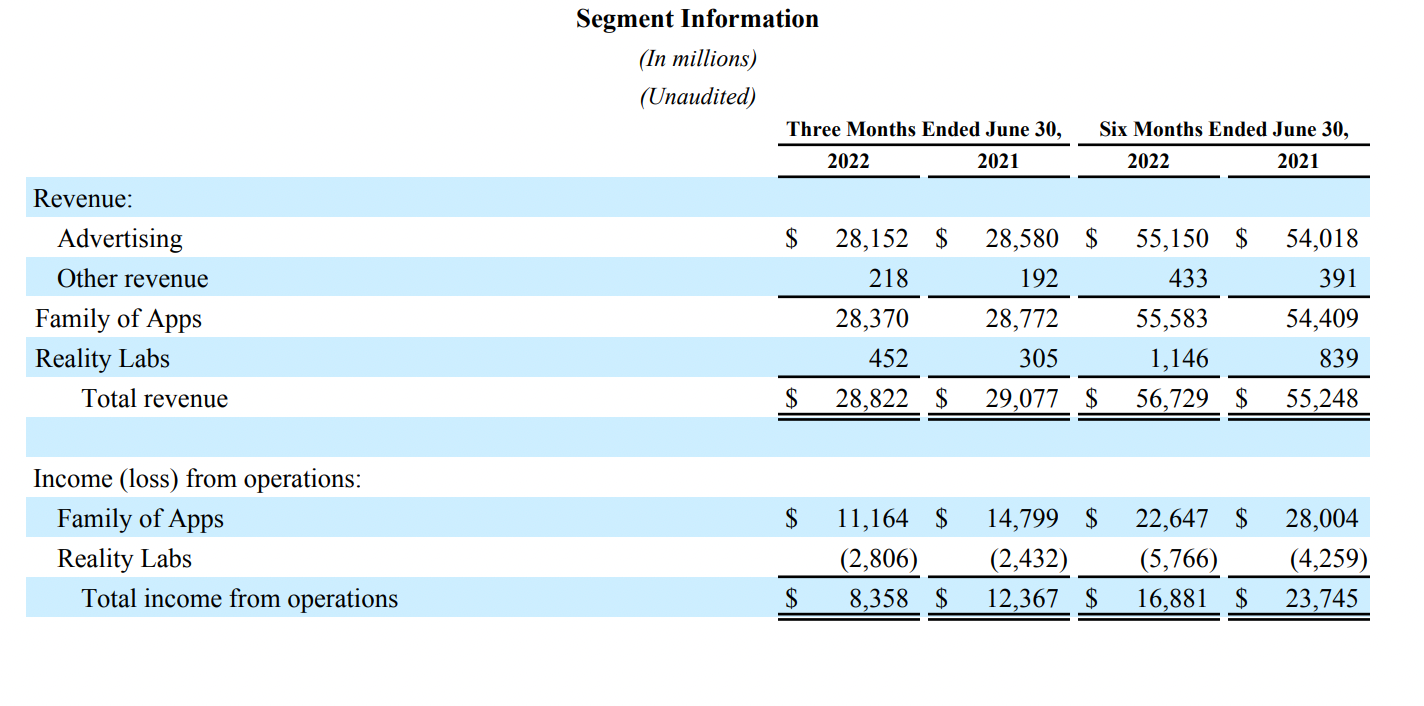Image resolution: width=1424 pixels, height=706 pixels.
Task: Click Advertising value 28,580
Action: [x=1022, y=239]
